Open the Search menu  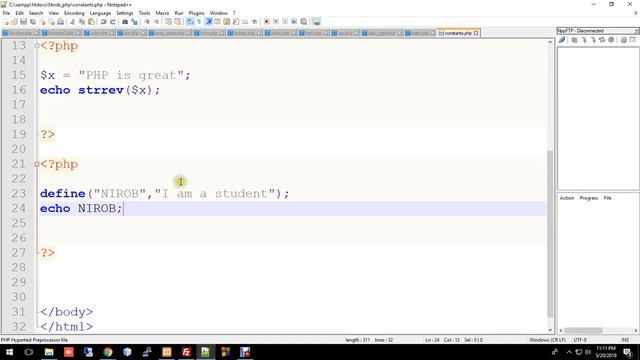click(x=36, y=13)
